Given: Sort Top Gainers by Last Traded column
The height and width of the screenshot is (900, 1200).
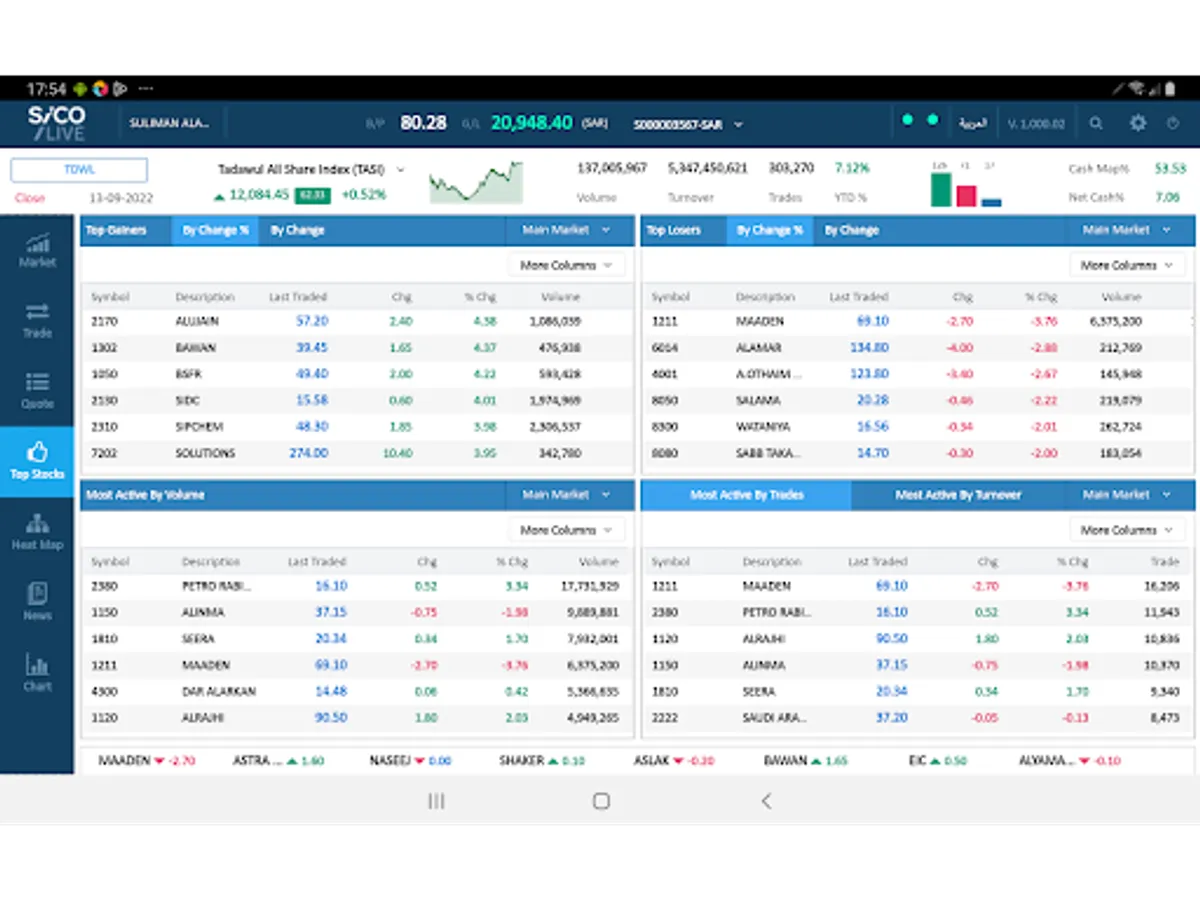Looking at the screenshot, I should point(298,297).
